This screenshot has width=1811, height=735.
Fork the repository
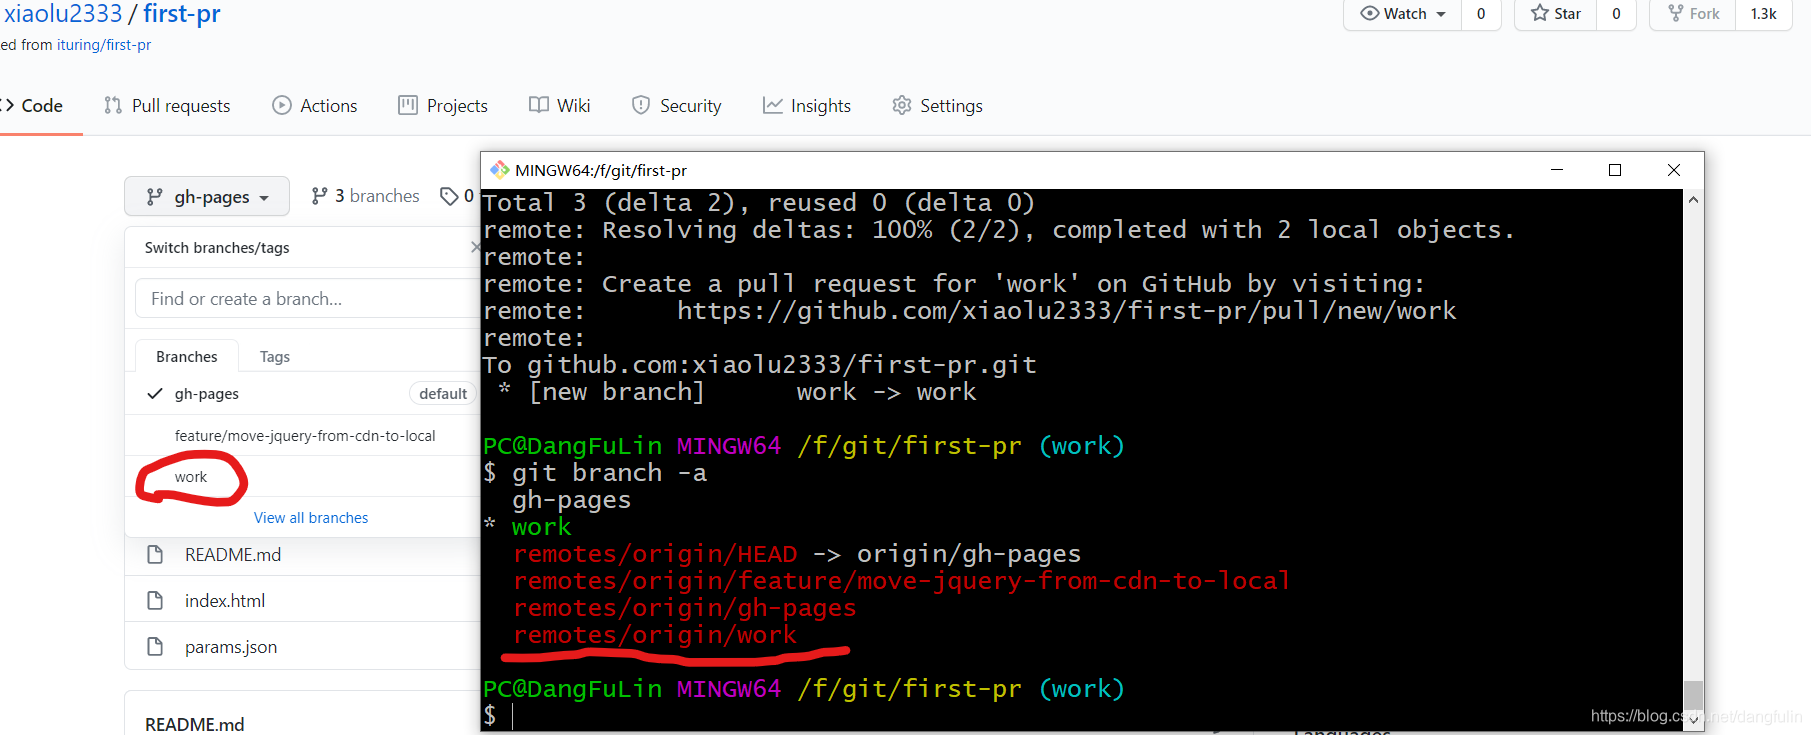(1692, 14)
